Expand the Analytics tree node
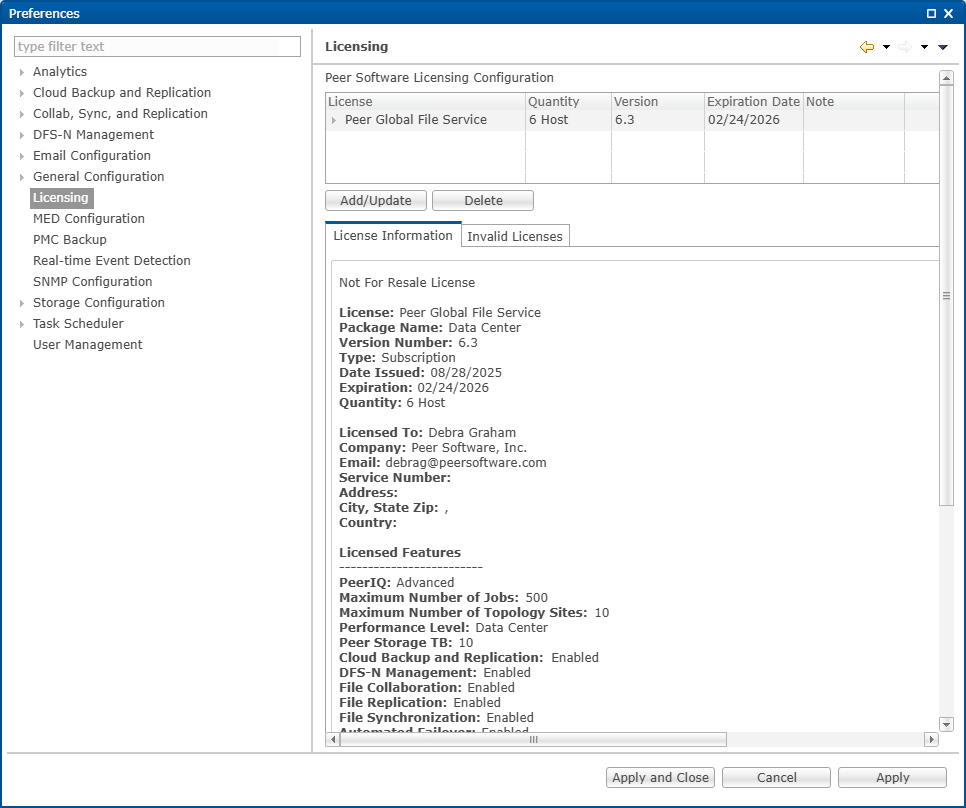 click(x=22, y=72)
